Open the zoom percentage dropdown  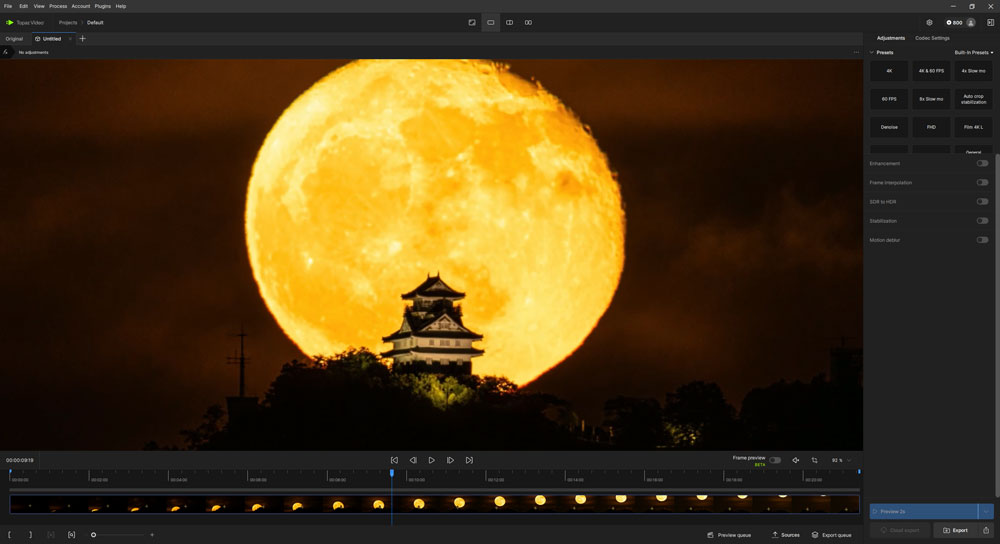(842, 460)
